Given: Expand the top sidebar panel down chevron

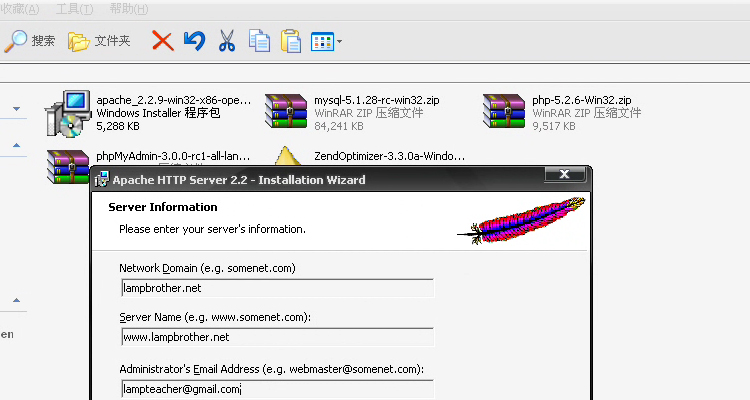Looking at the screenshot, I should (16, 109).
